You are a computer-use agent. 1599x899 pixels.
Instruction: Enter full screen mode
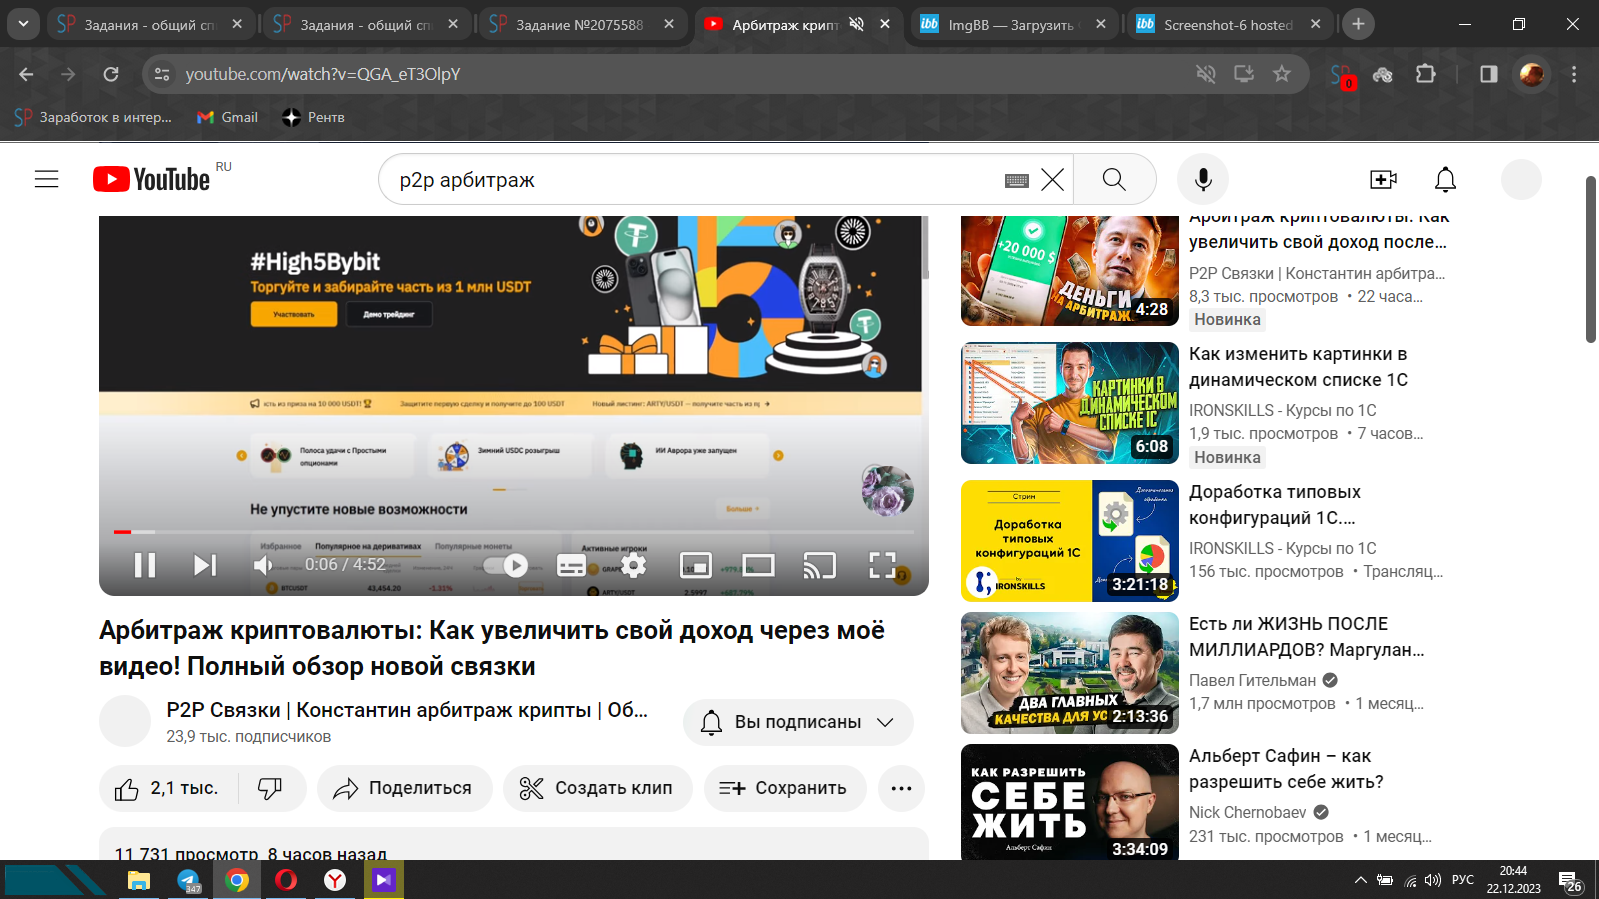[x=882, y=566]
